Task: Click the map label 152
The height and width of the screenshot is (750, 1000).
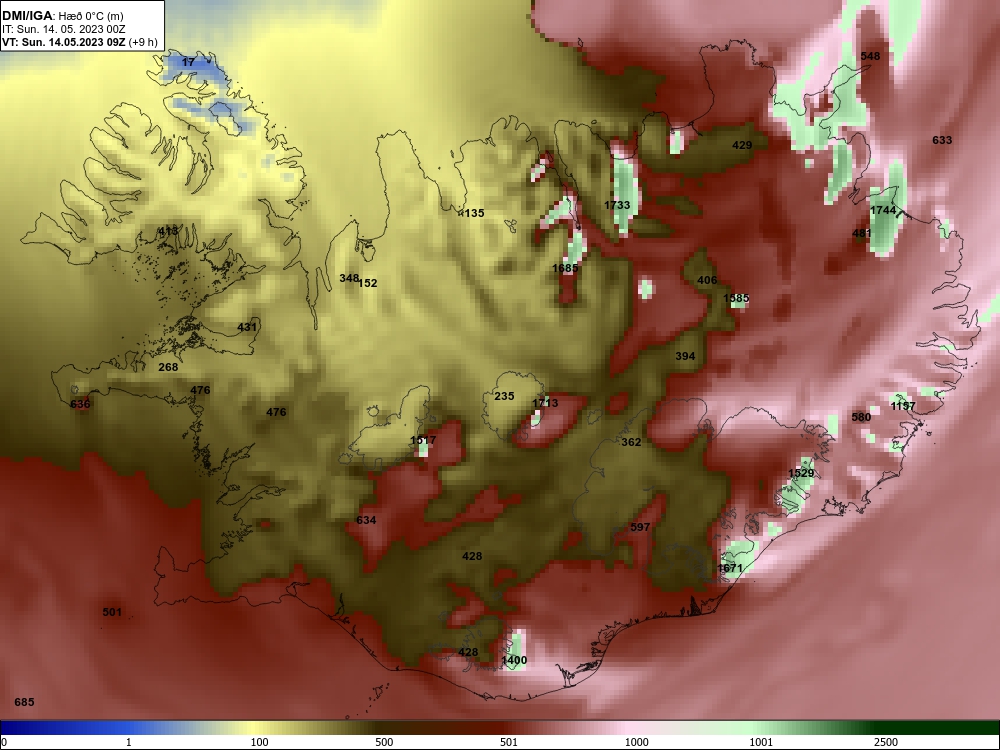Action: pyautogui.click(x=368, y=283)
